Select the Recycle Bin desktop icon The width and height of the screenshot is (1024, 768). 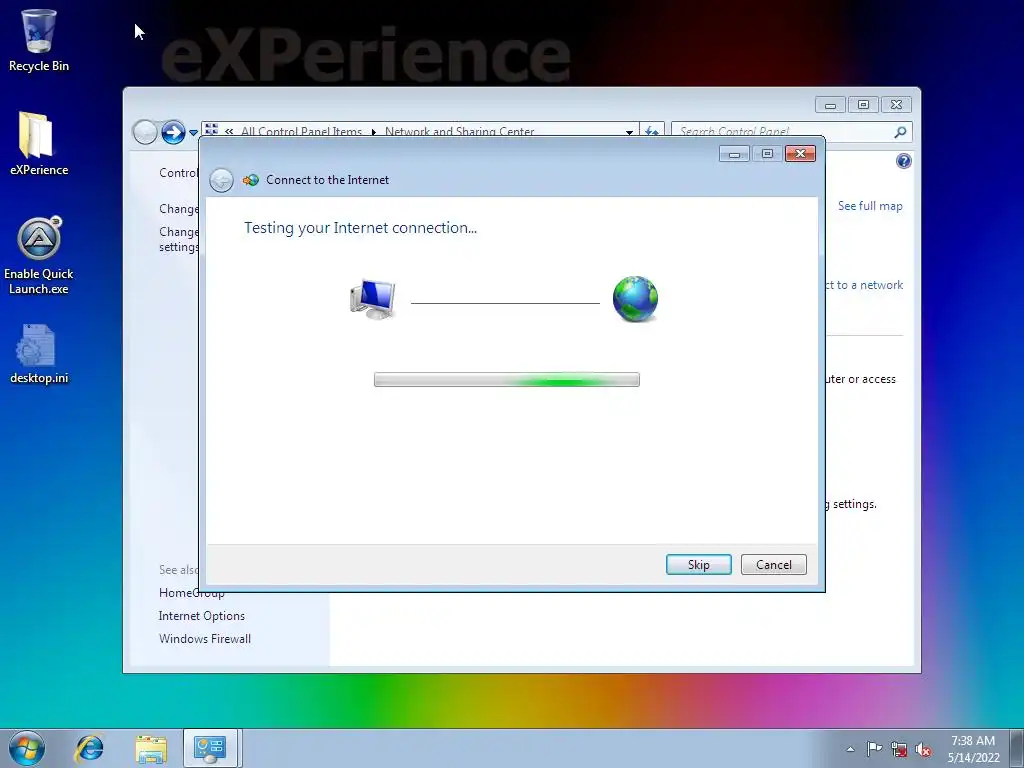pos(39,40)
